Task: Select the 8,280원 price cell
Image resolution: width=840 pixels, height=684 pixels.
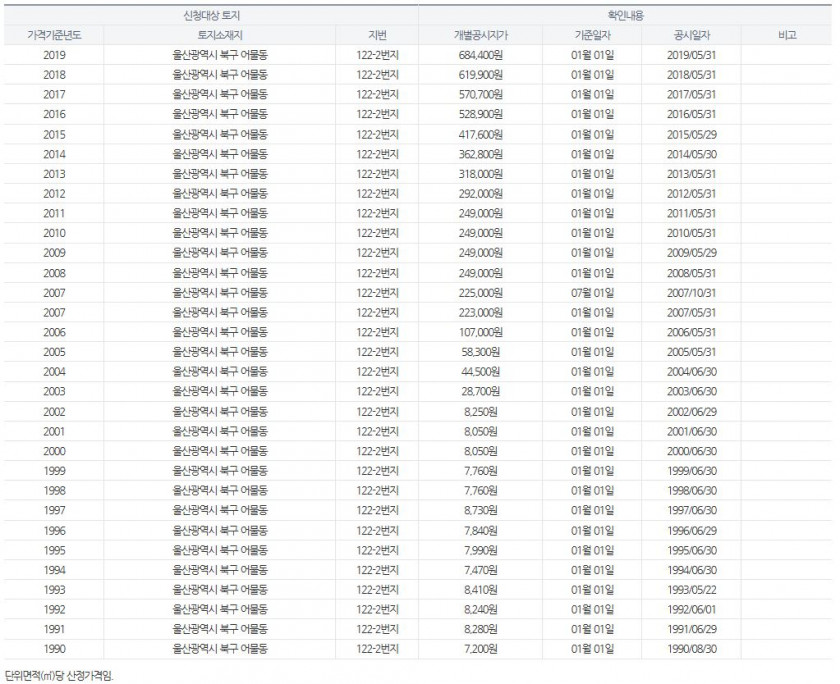Action: (481, 630)
